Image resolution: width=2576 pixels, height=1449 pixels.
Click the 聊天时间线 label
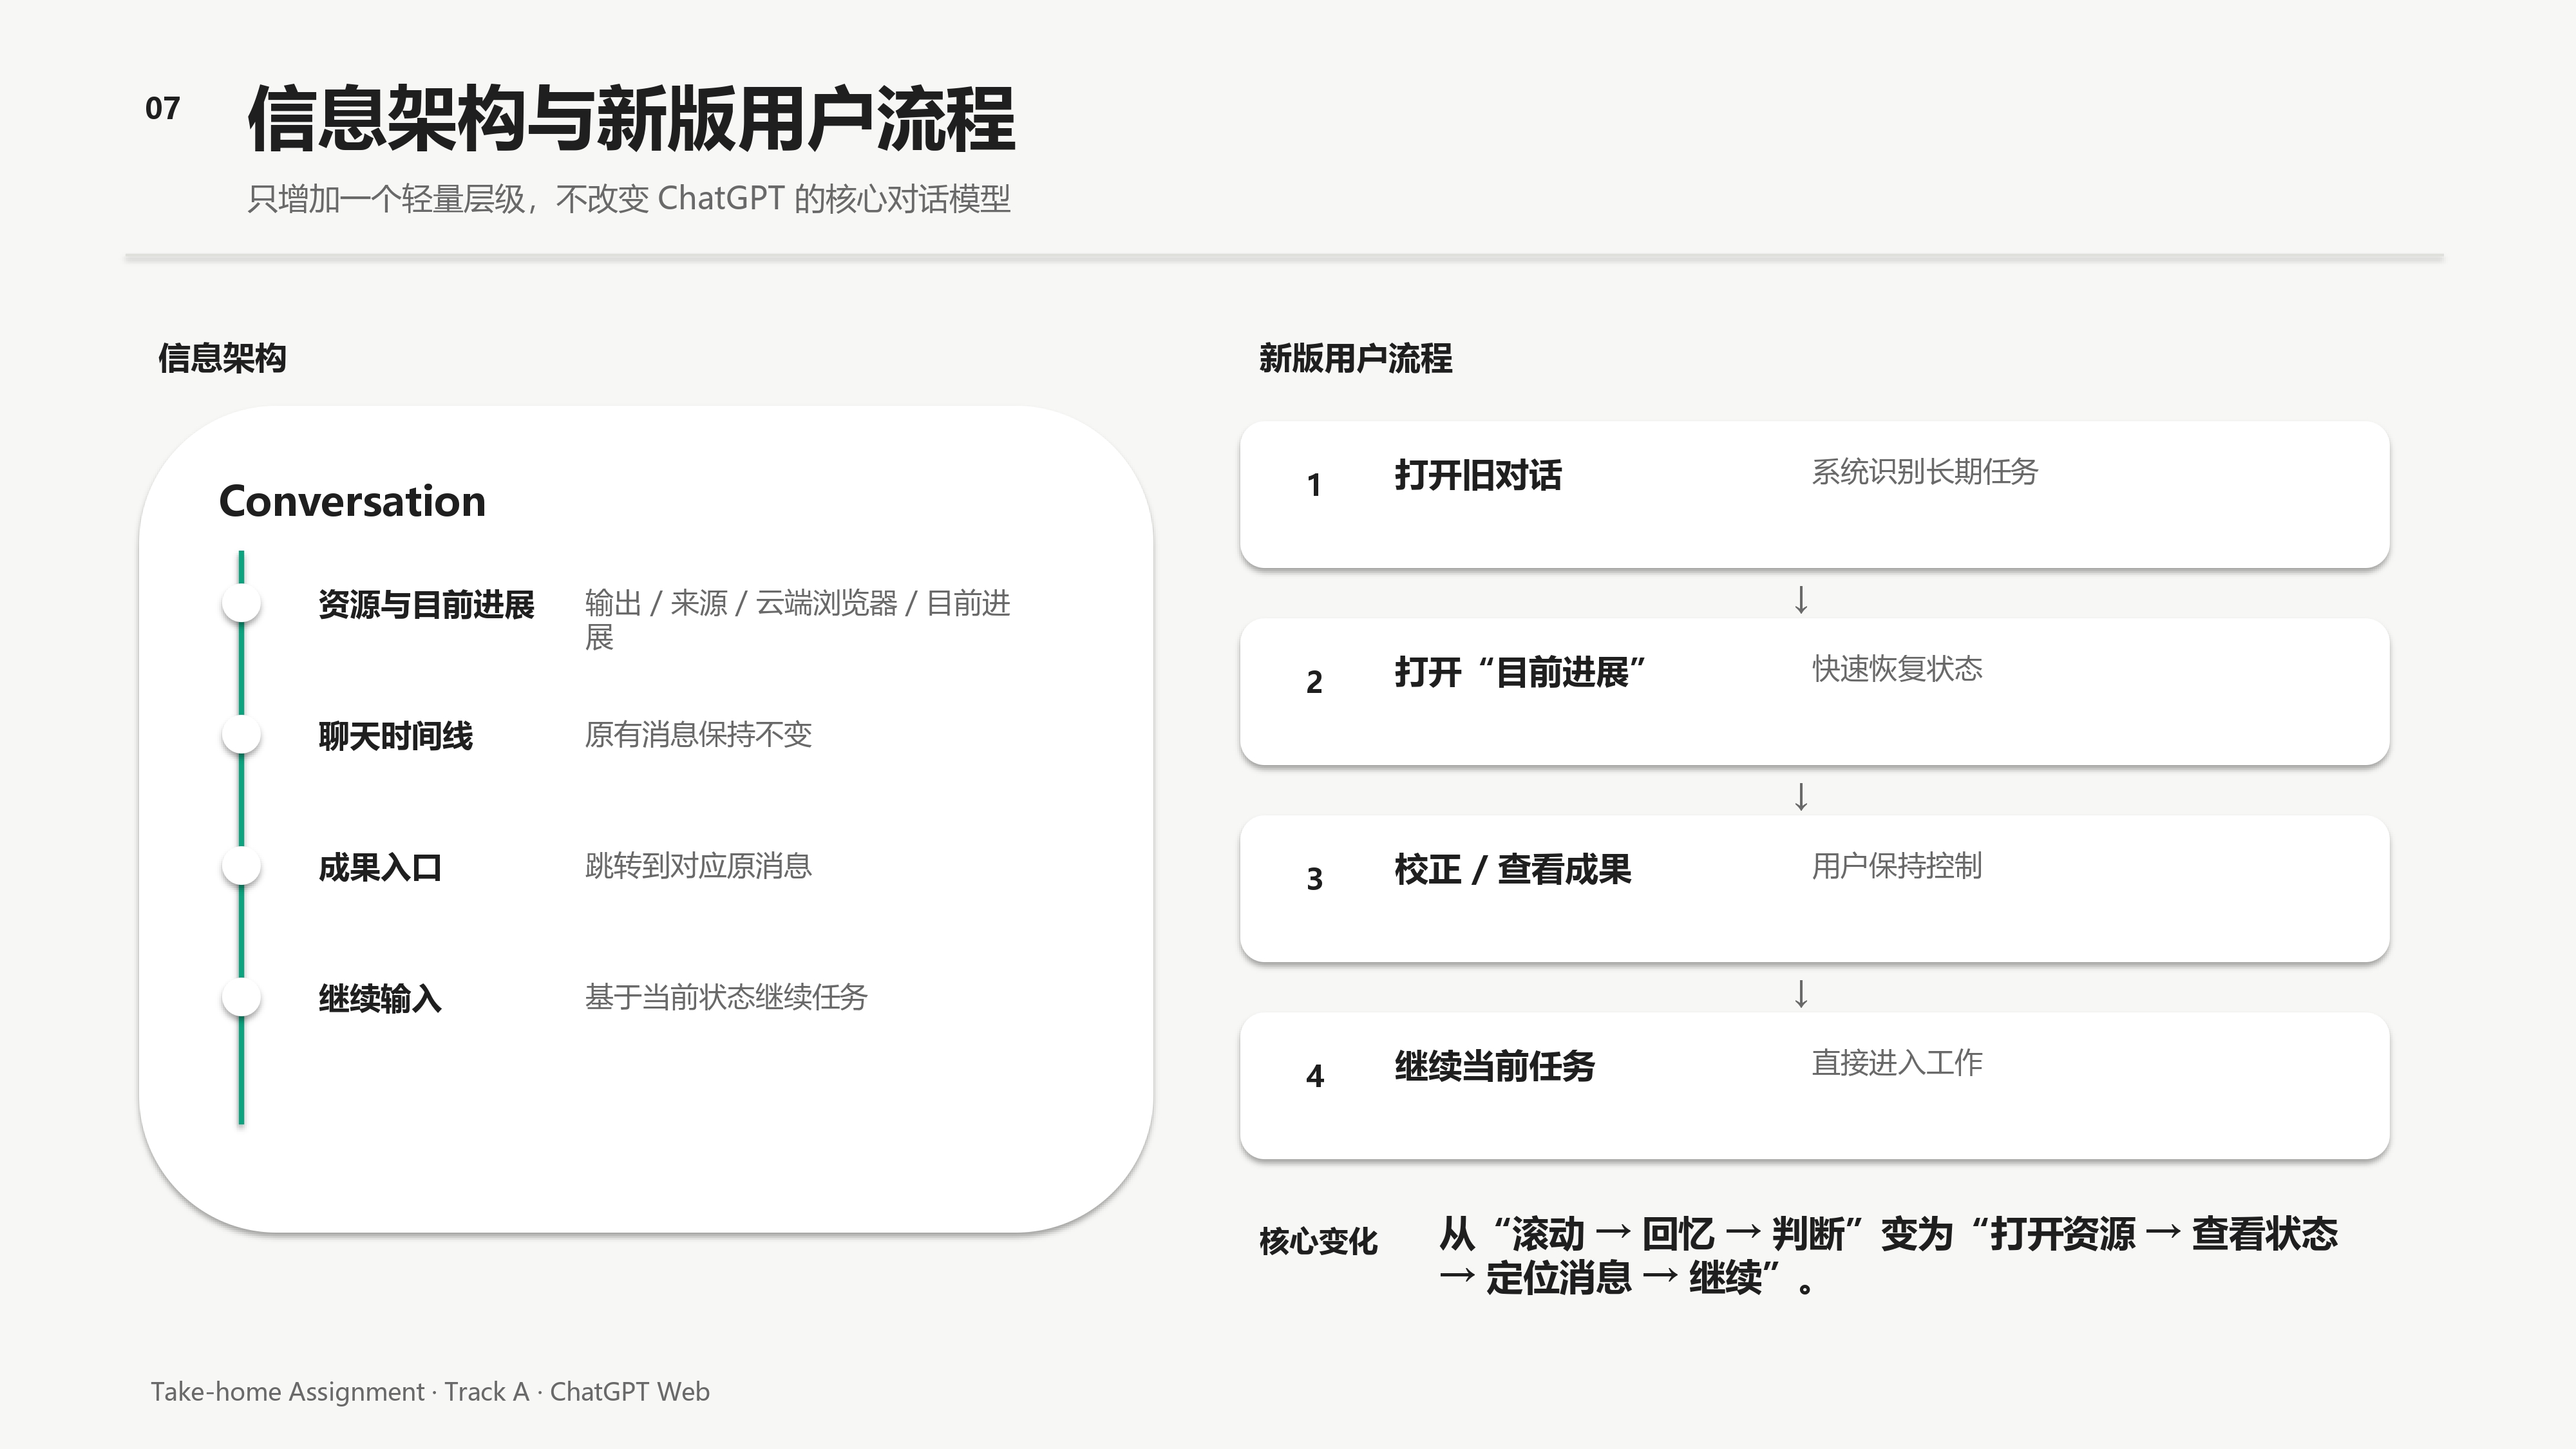click(395, 736)
